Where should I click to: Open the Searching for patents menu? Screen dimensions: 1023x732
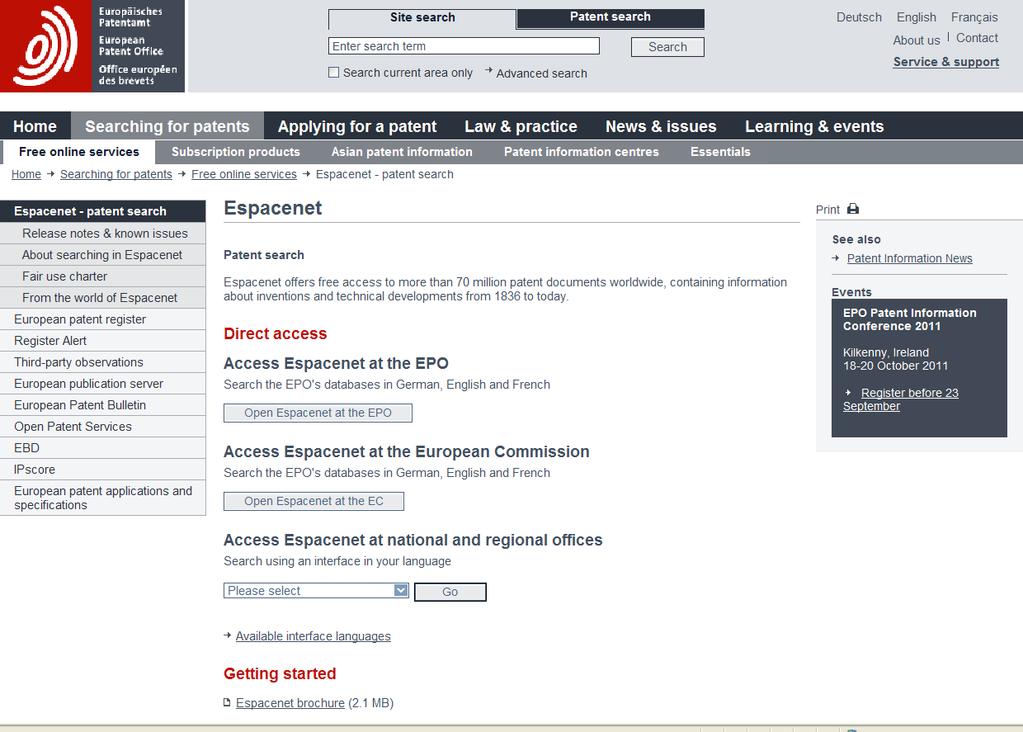pos(167,126)
